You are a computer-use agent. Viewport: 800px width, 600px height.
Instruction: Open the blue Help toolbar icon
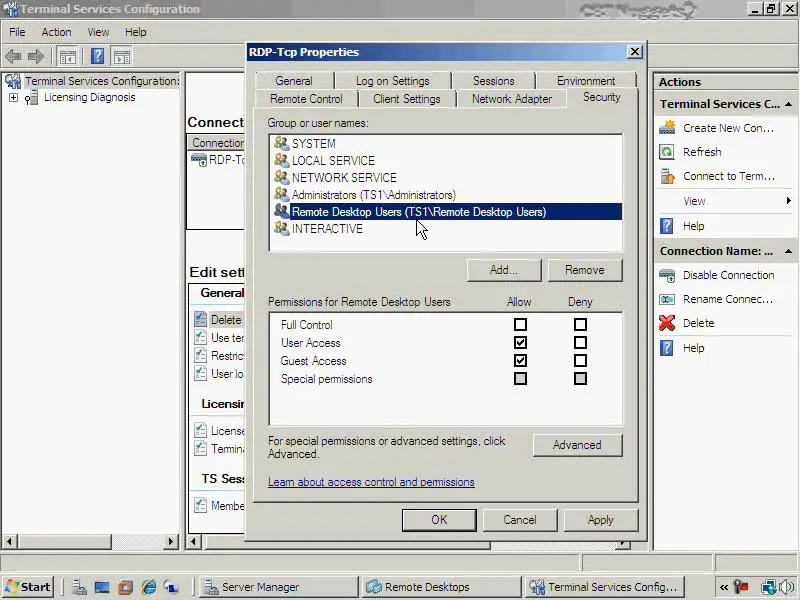coord(97,56)
